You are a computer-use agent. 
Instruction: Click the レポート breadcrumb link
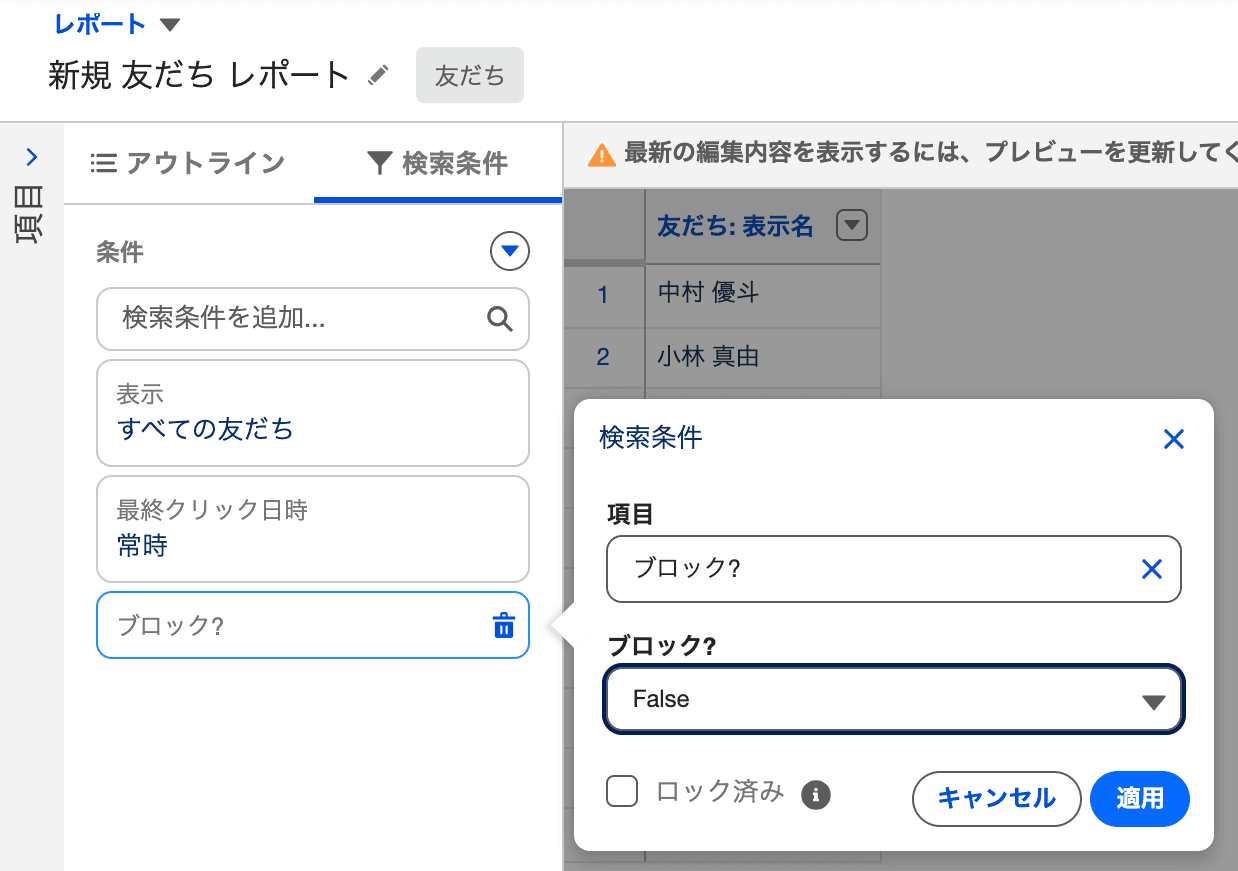click(x=100, y=24)
